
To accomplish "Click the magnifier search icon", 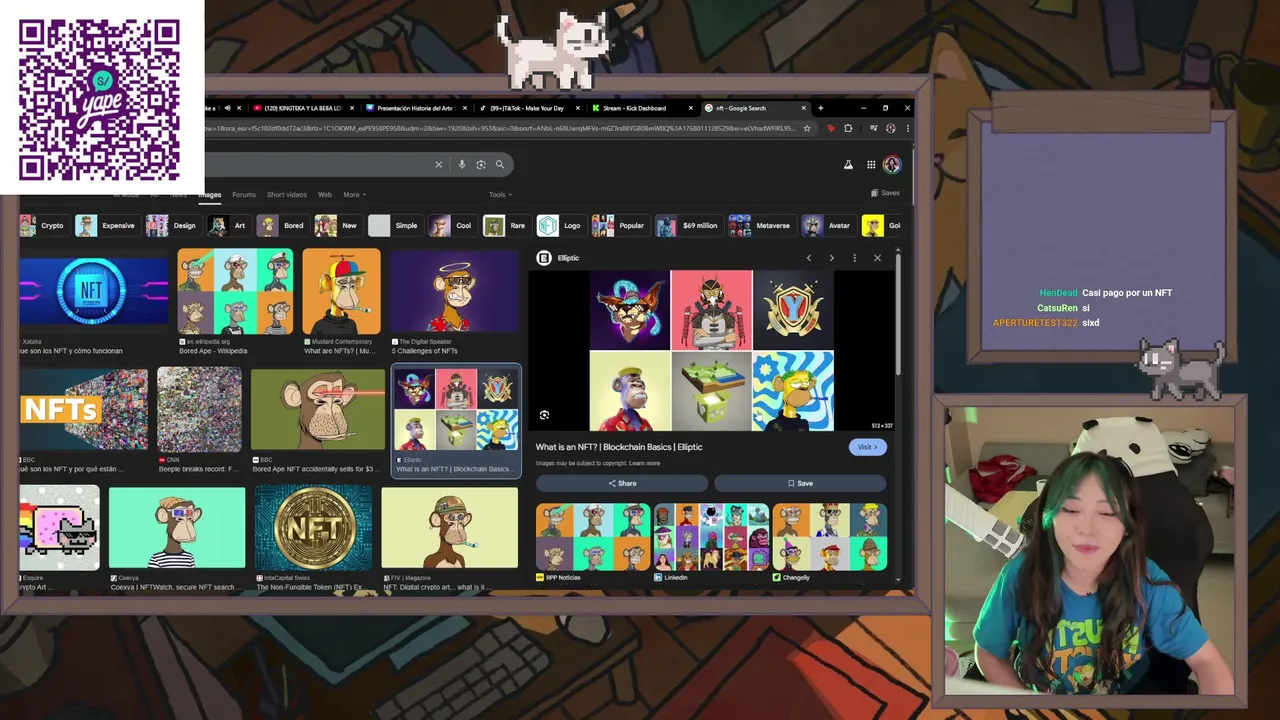I will tap(500, 165).
